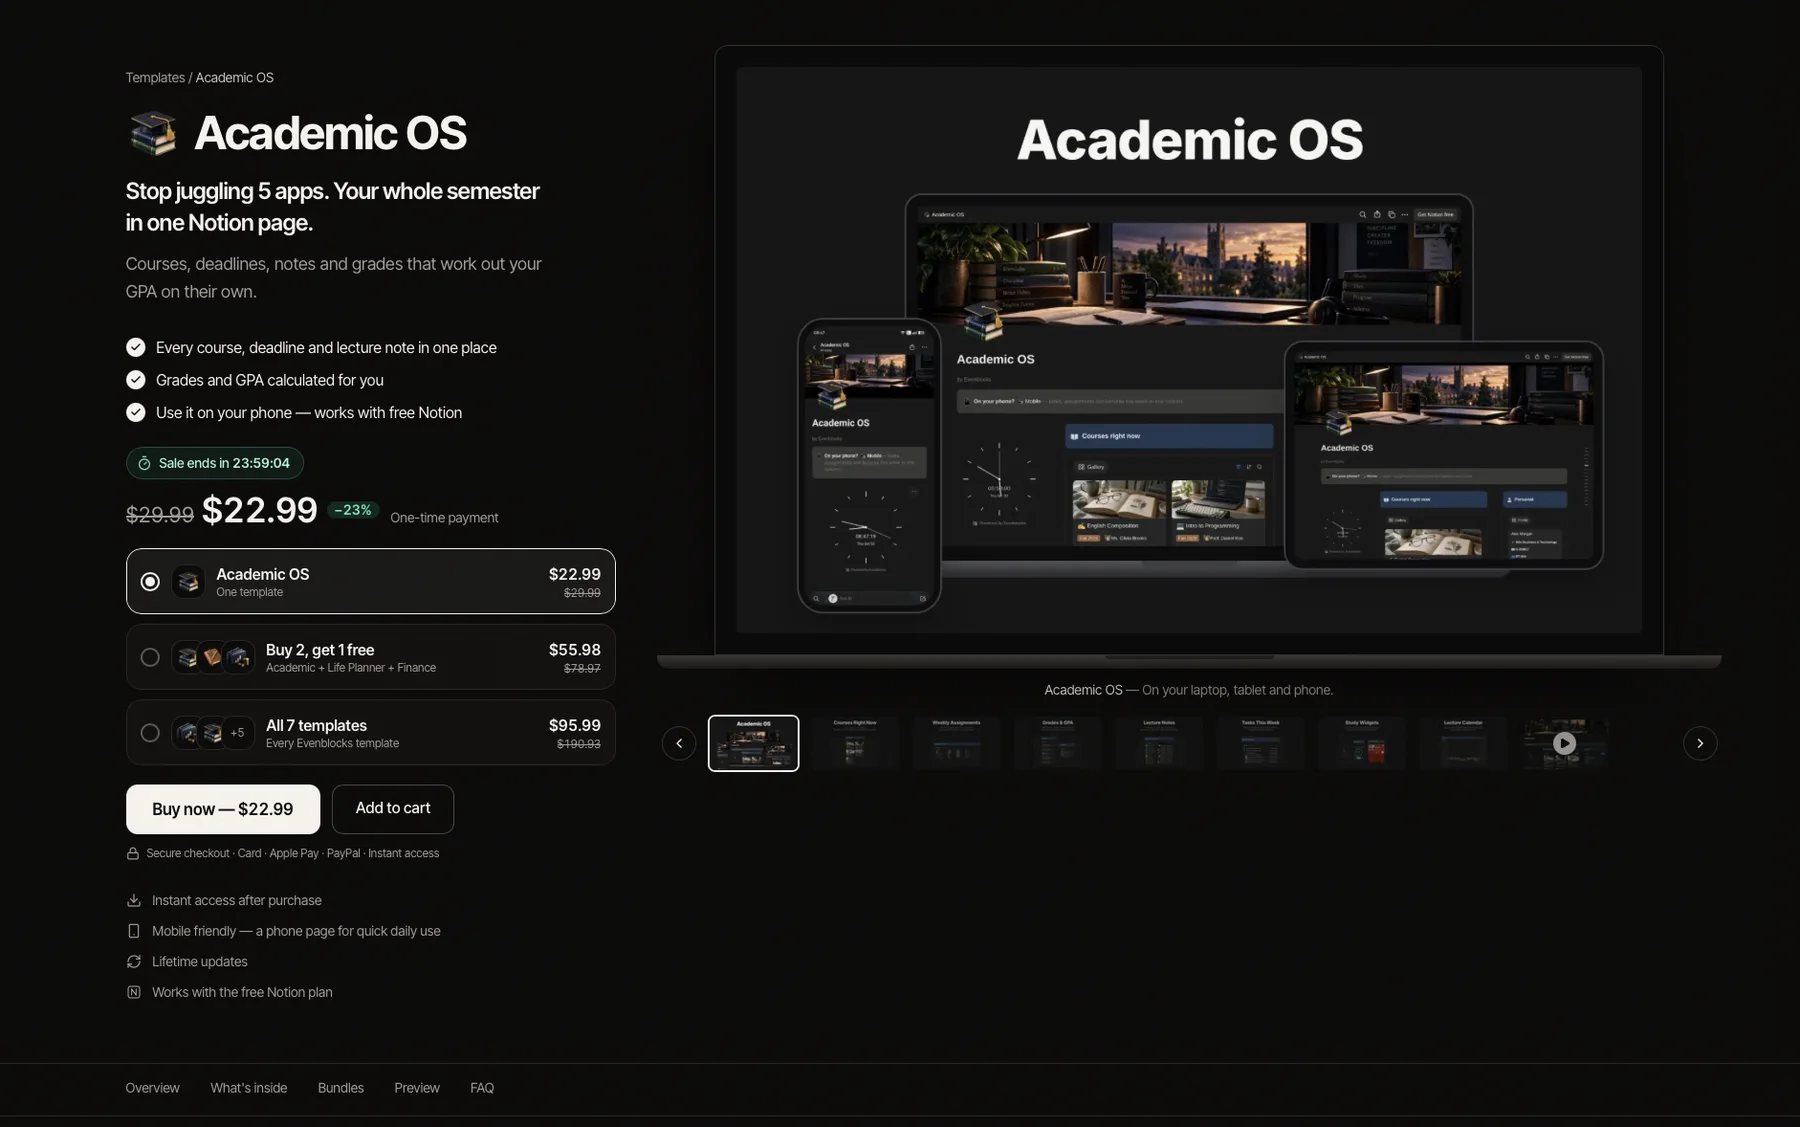Open the FAQ tab

(482, 1088)
